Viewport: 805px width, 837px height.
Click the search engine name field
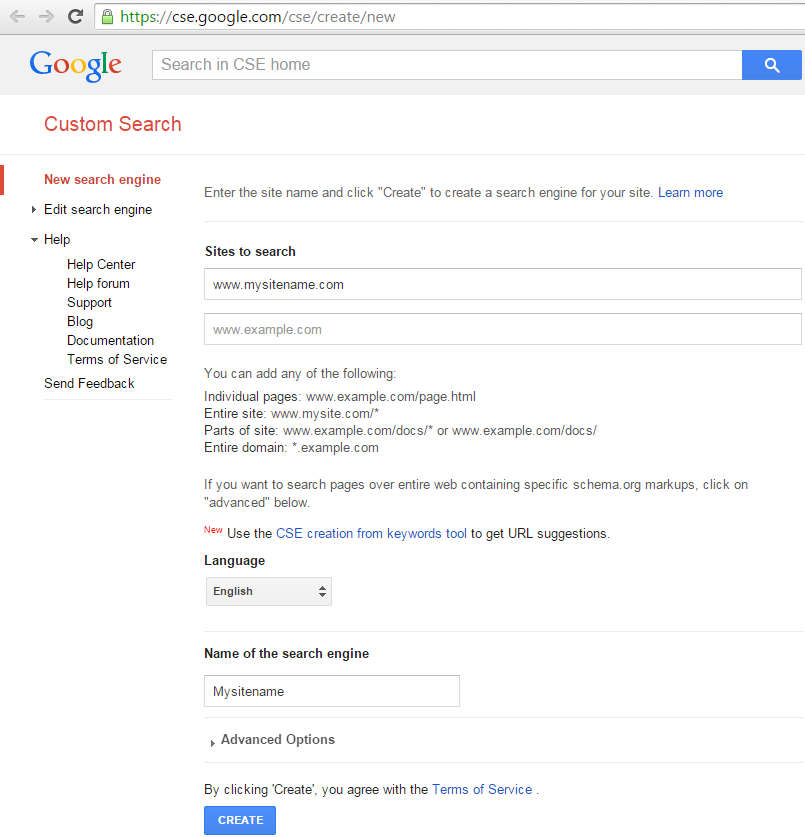332,691
